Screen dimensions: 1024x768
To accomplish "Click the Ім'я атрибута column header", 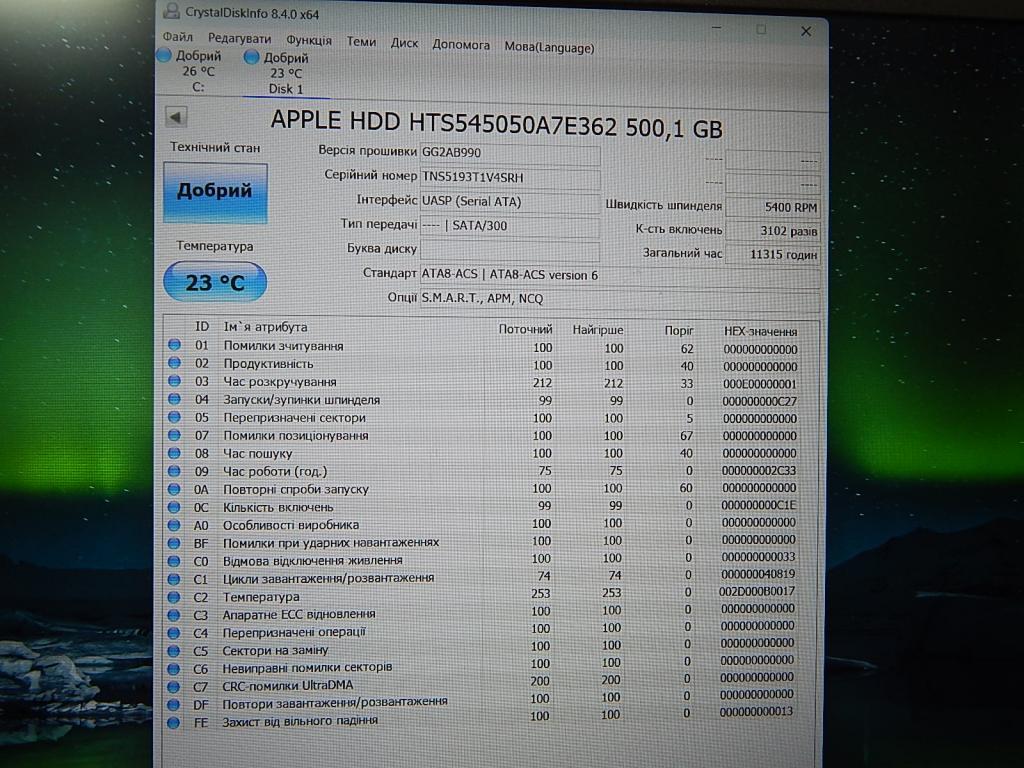I will click(265, 327).
